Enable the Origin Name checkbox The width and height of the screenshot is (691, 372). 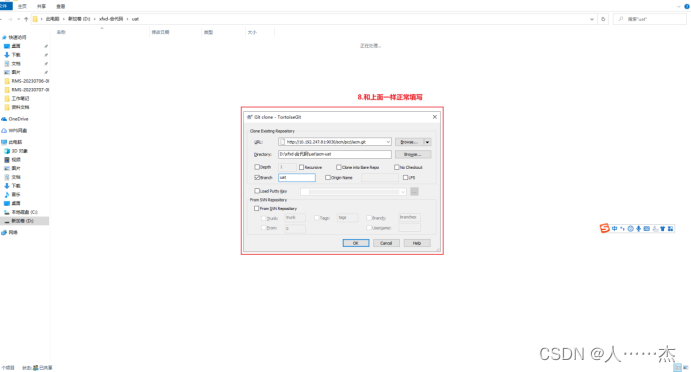coord(327,178)
